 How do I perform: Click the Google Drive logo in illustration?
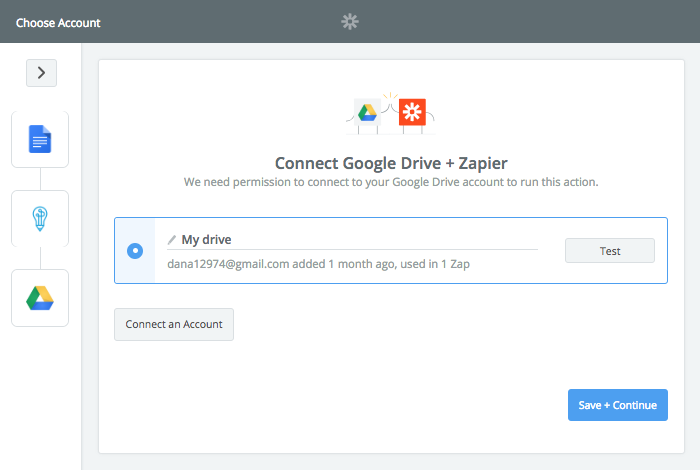[x=367, y=112]
